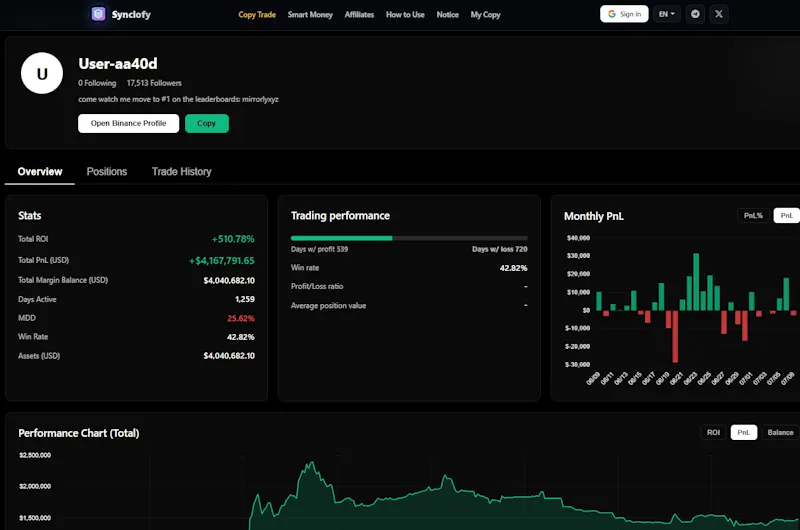This screenshot has width=800, height=530.
Task: Click the largest red bar in Monthly PnL
Action: click(675, 337)
